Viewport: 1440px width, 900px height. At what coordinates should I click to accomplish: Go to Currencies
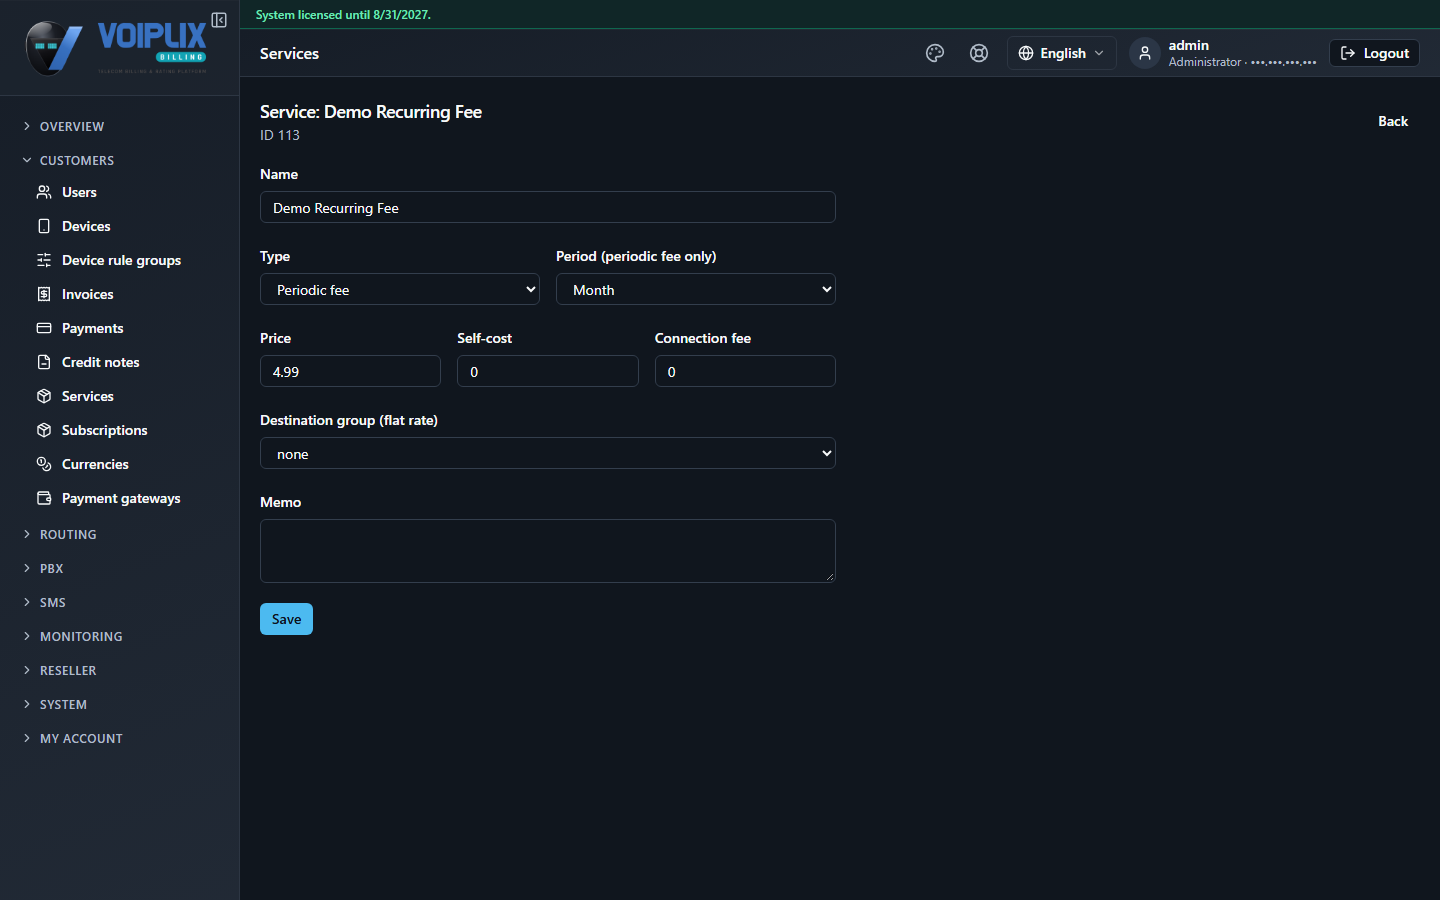click(95, 464)
